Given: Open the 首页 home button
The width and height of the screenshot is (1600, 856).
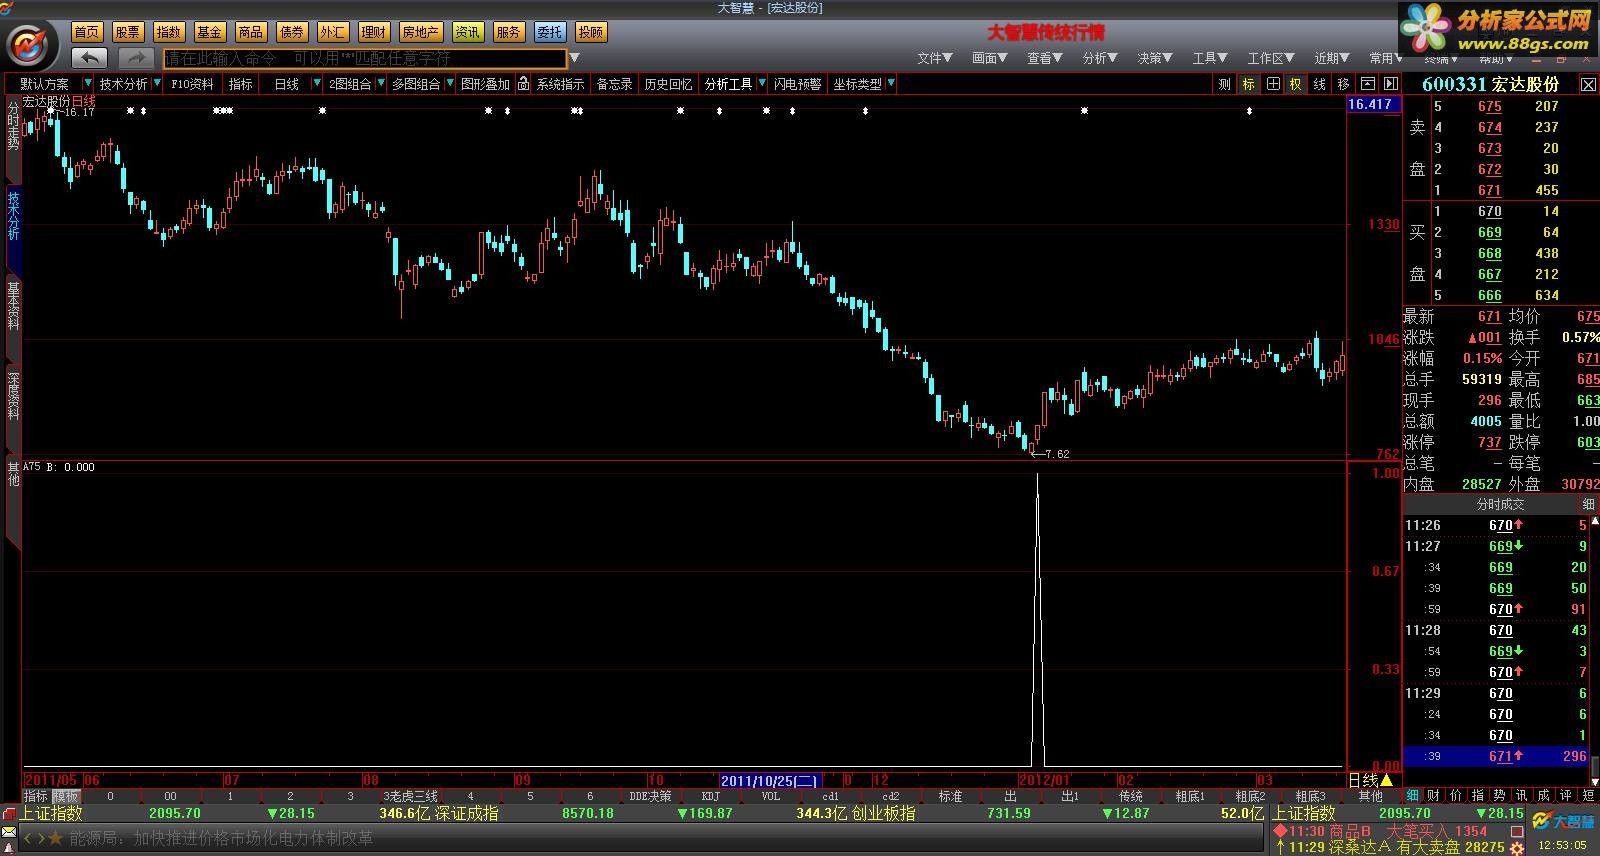Looking at the screenshot, I should 87,32.
